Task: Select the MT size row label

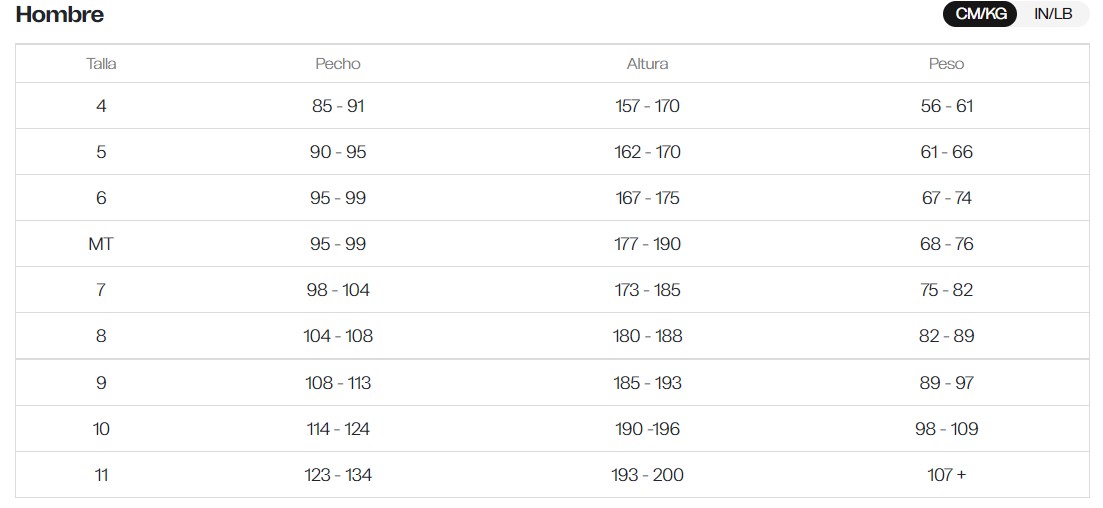Action: 101,244
